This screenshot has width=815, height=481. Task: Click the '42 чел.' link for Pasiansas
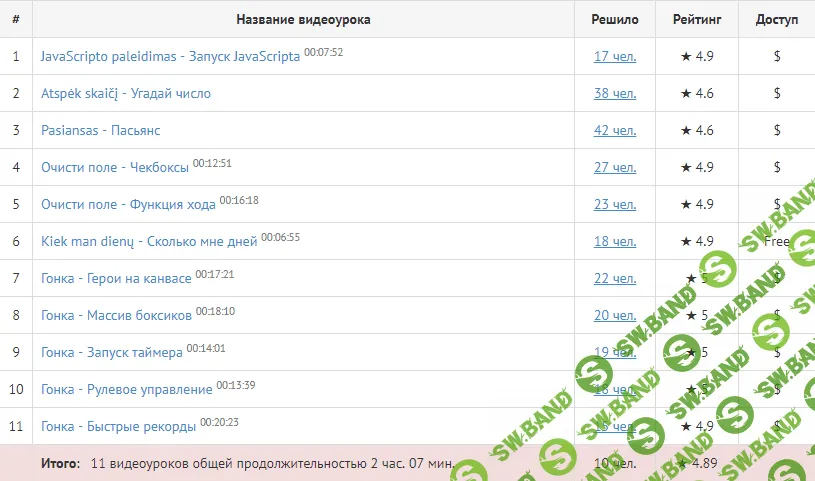pos(614,131)
